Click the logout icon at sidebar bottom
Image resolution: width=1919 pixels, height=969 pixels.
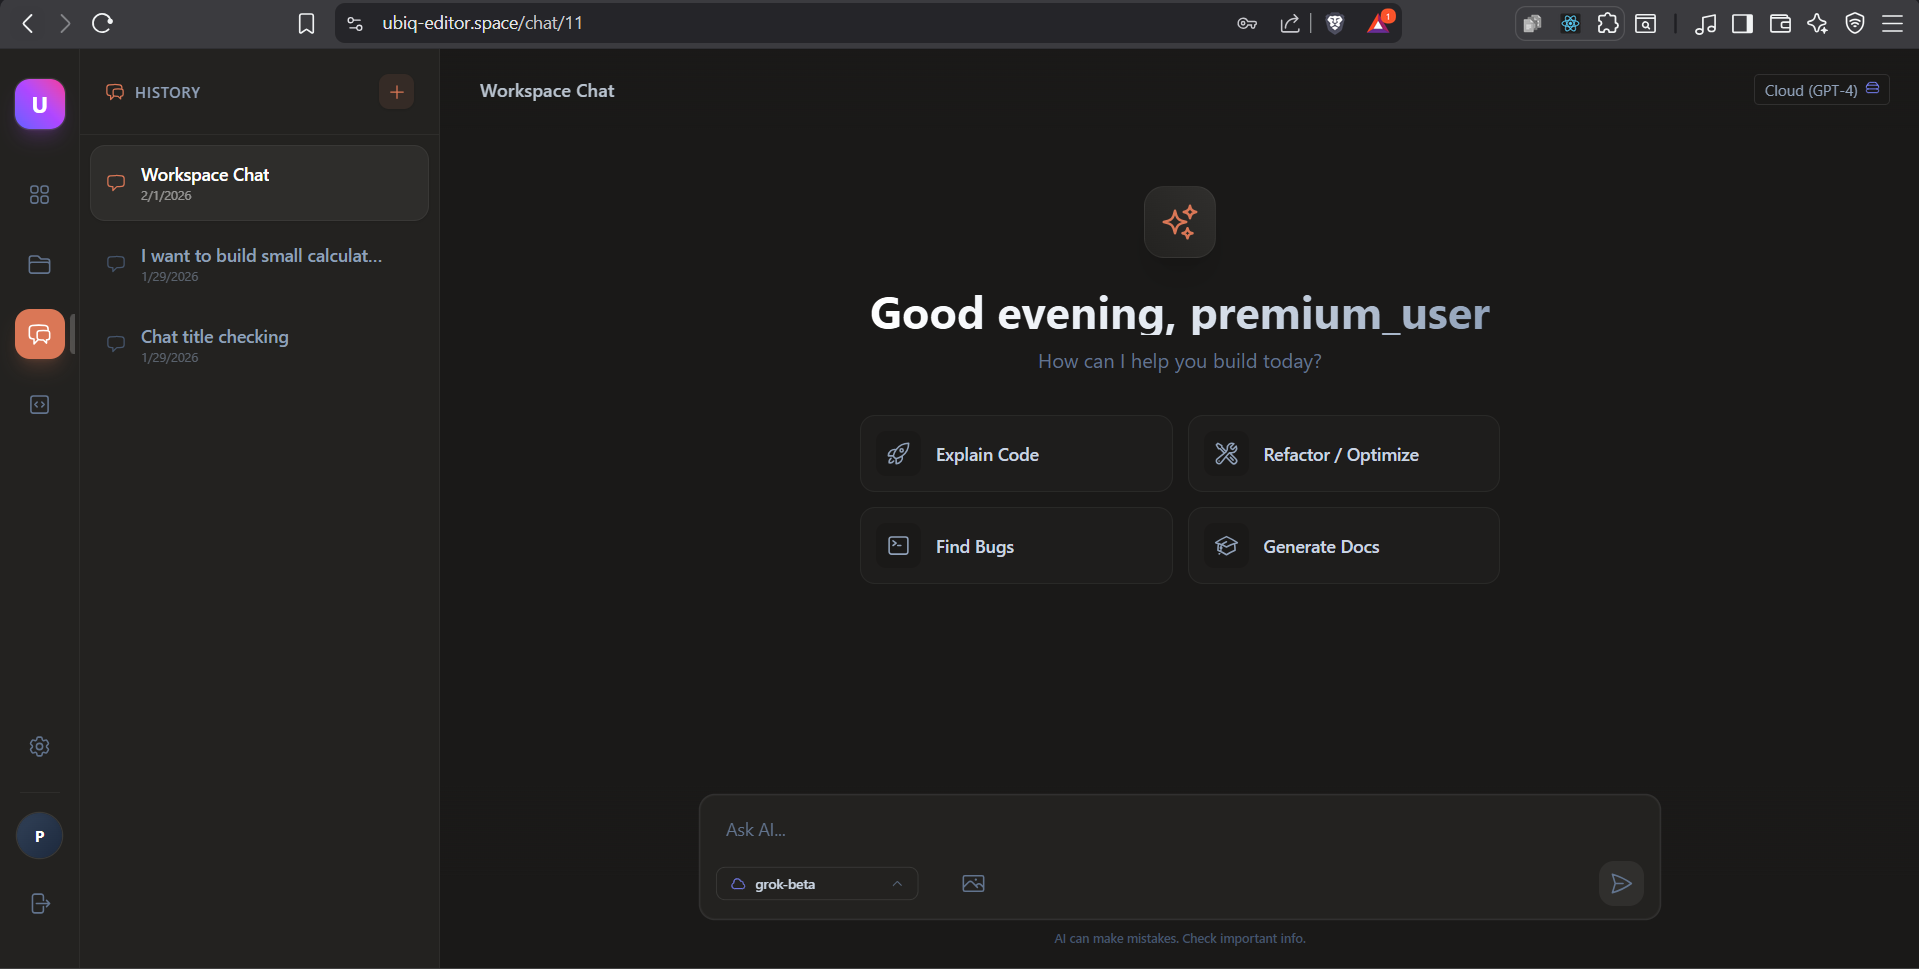coord(40,903)
